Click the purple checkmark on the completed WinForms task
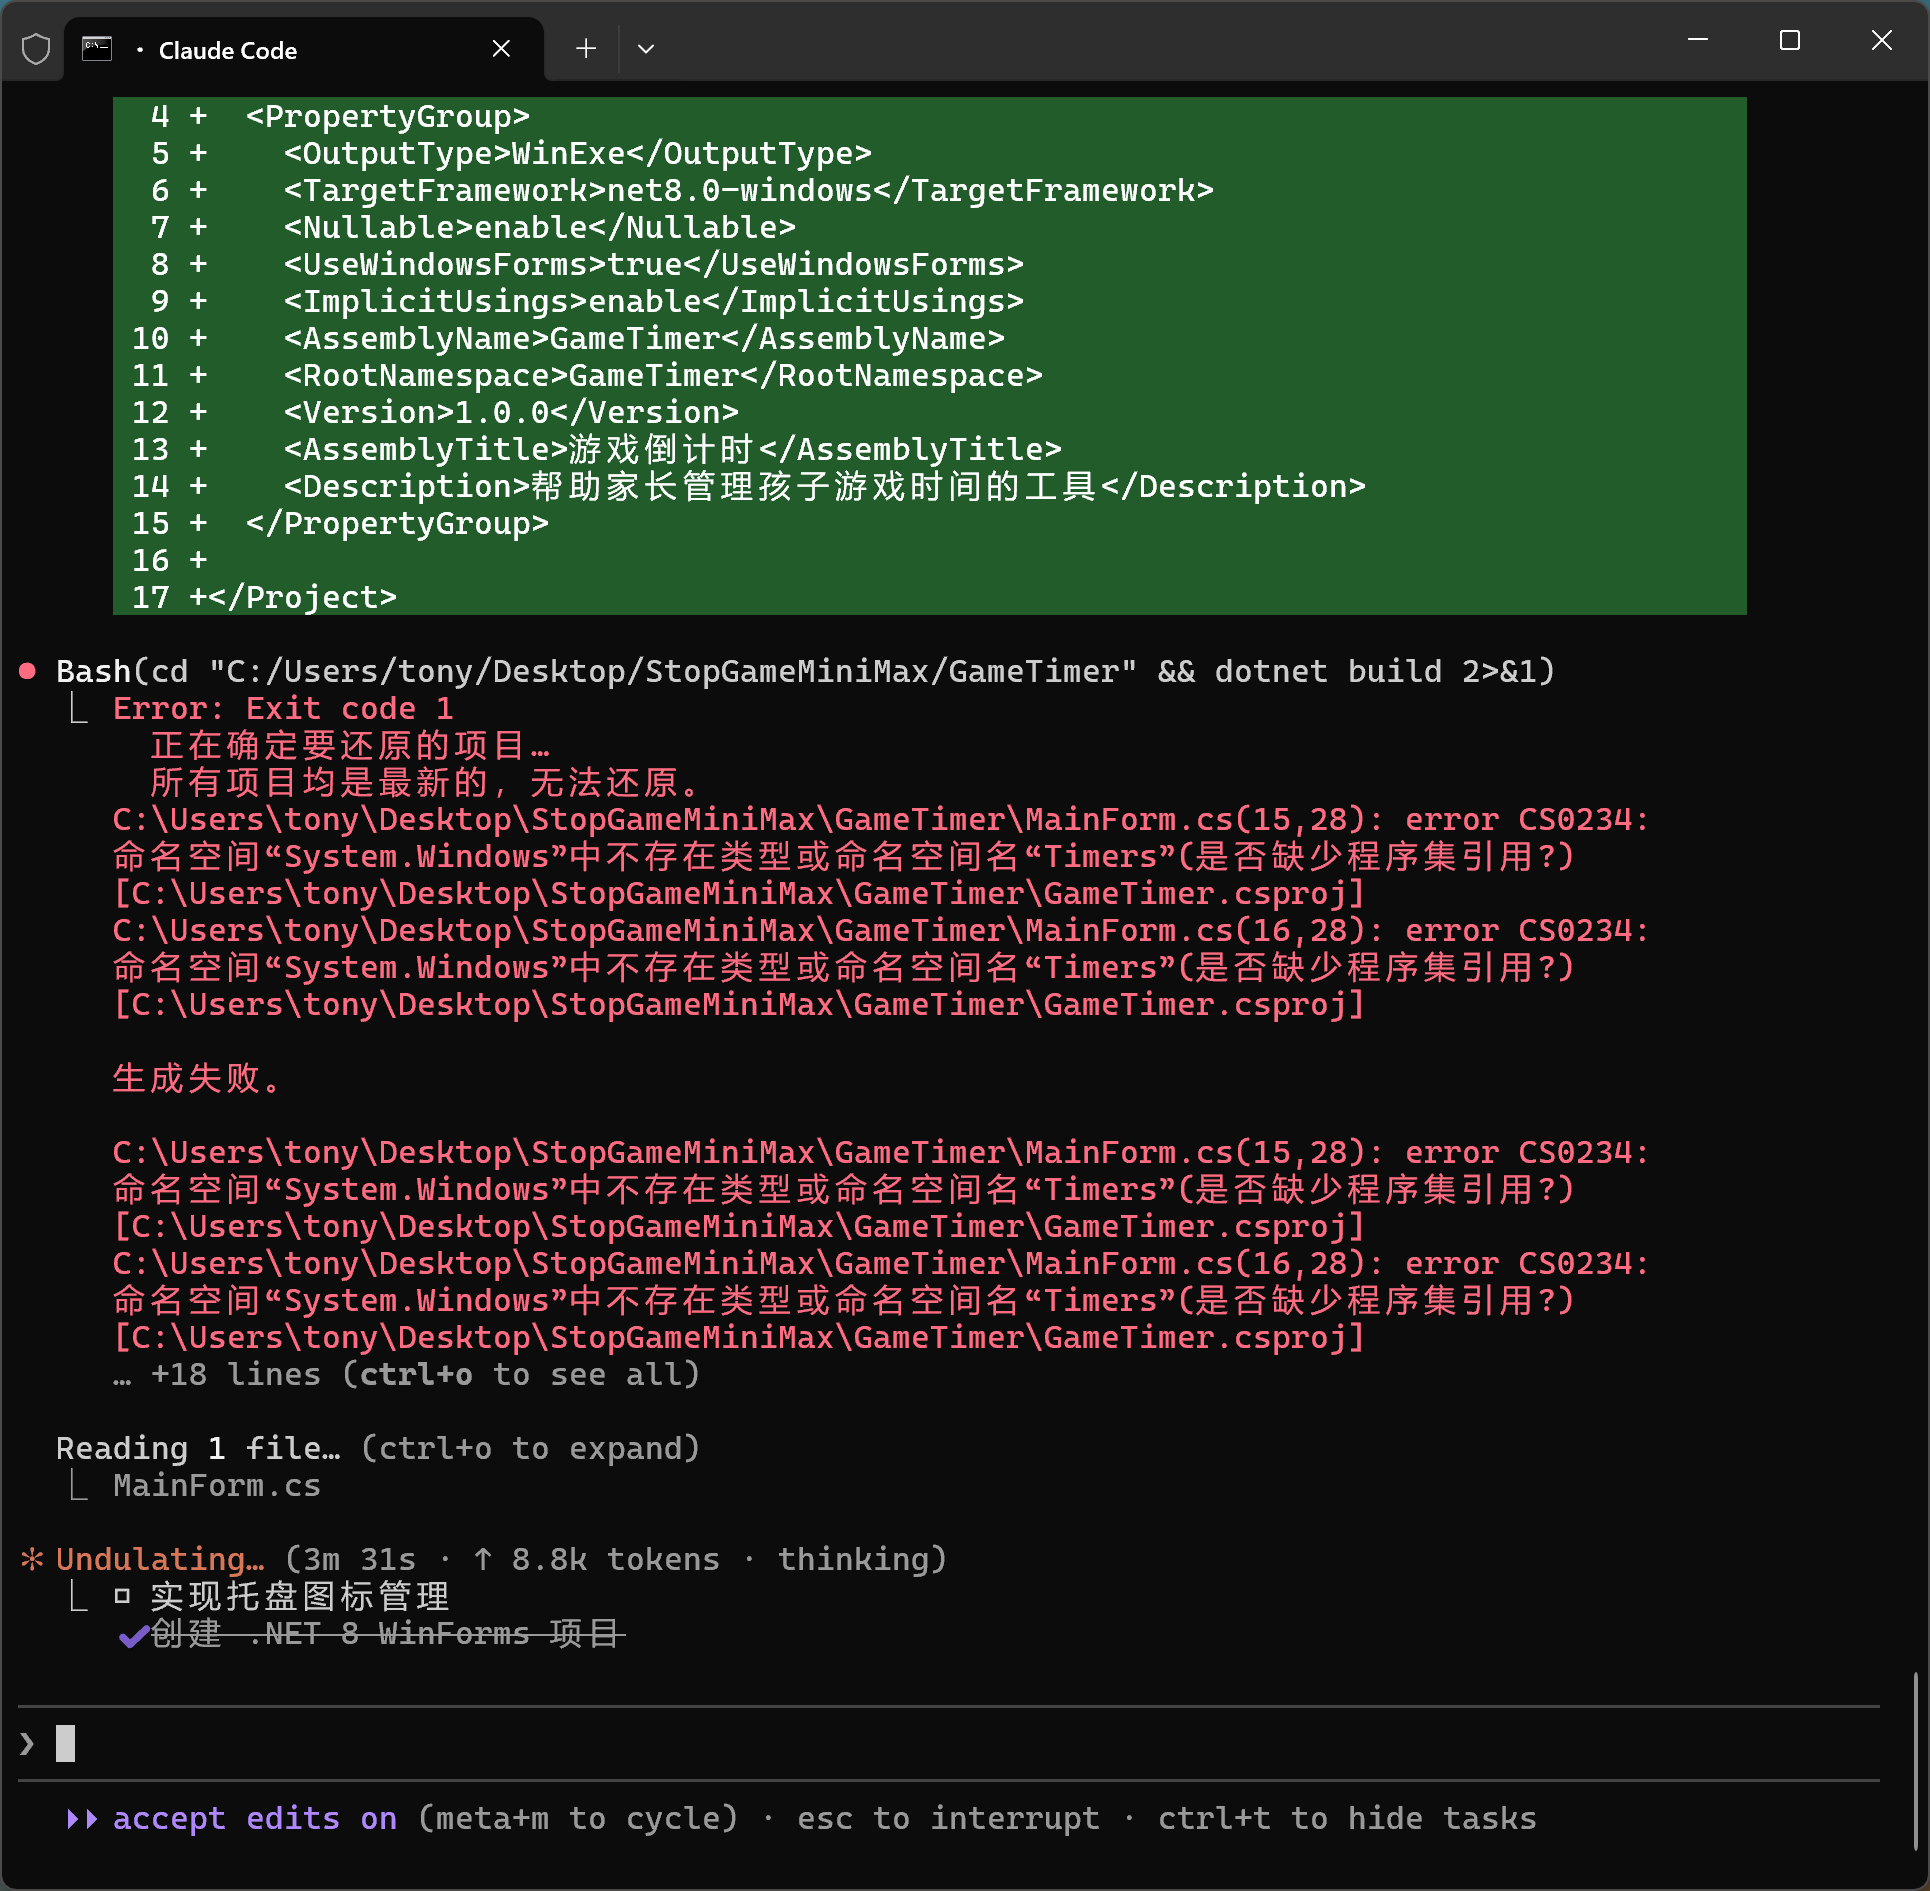Screen dimensions: 1930x1891 tap(133, 1636)
